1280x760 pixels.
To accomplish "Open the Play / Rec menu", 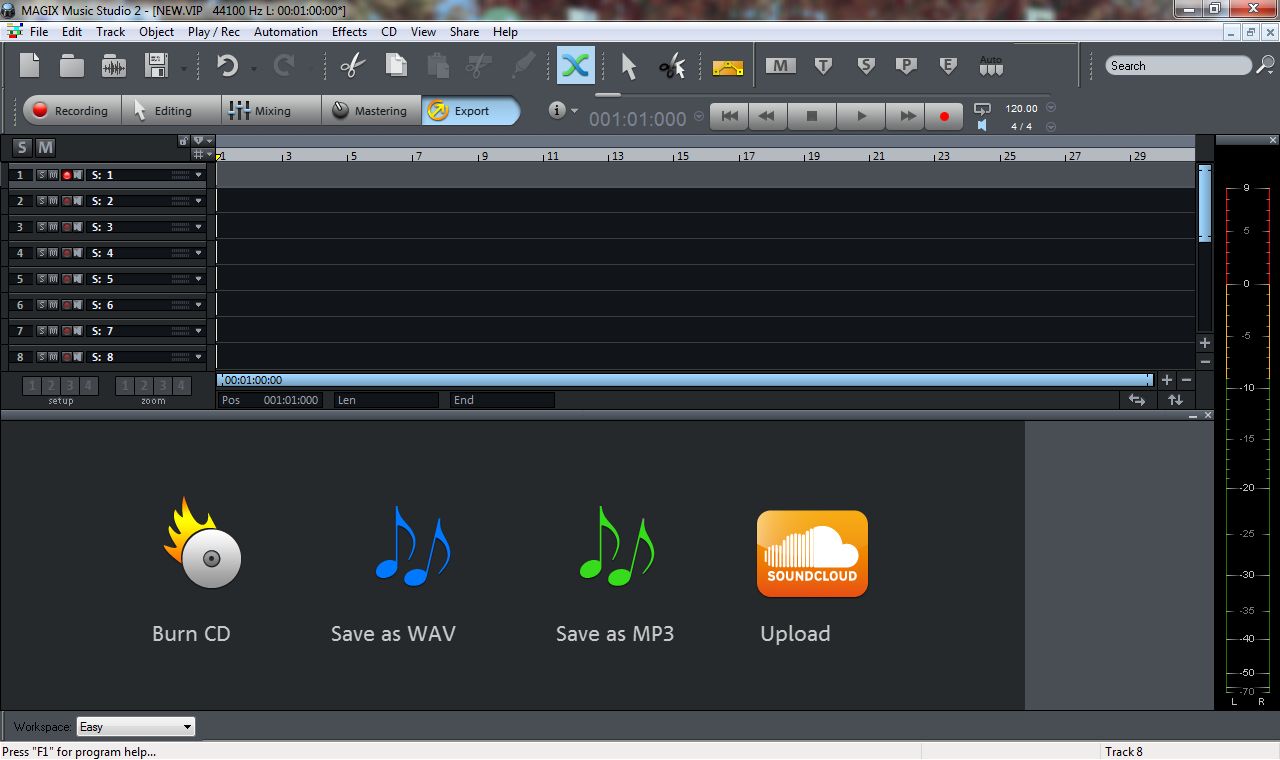I will (x=214, y=32).
